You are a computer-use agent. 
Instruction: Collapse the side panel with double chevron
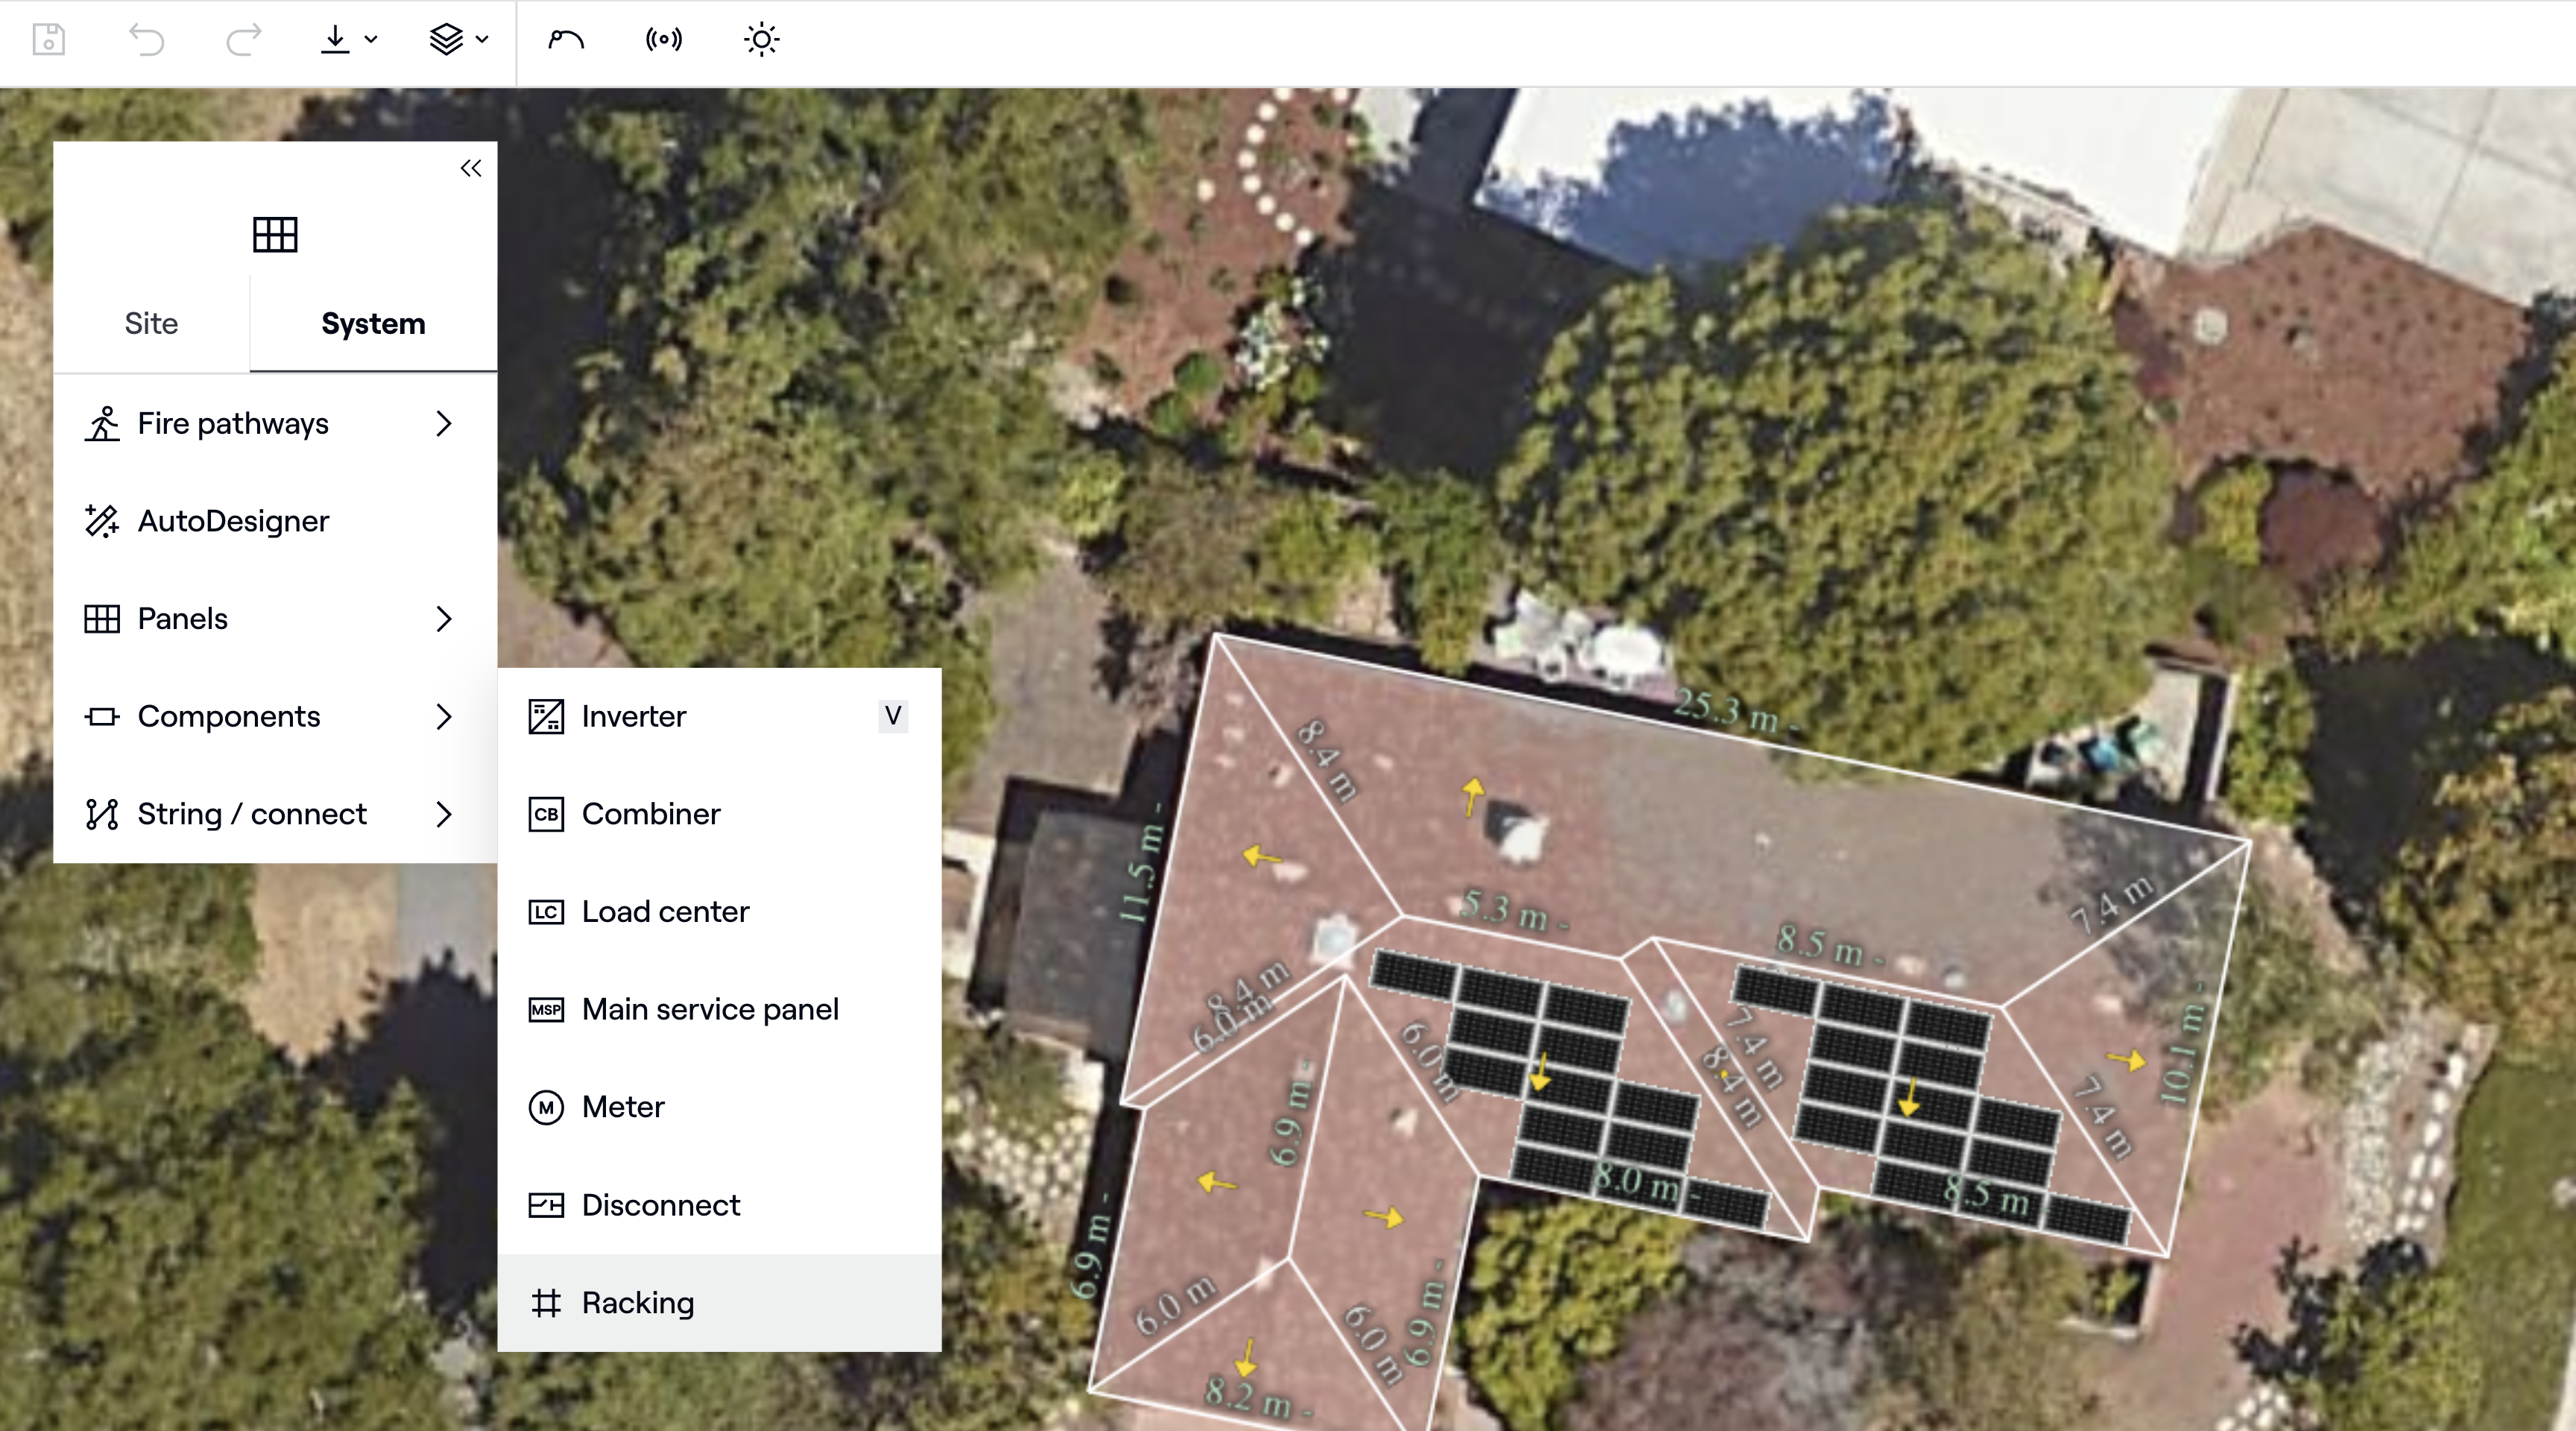point(471,168)
